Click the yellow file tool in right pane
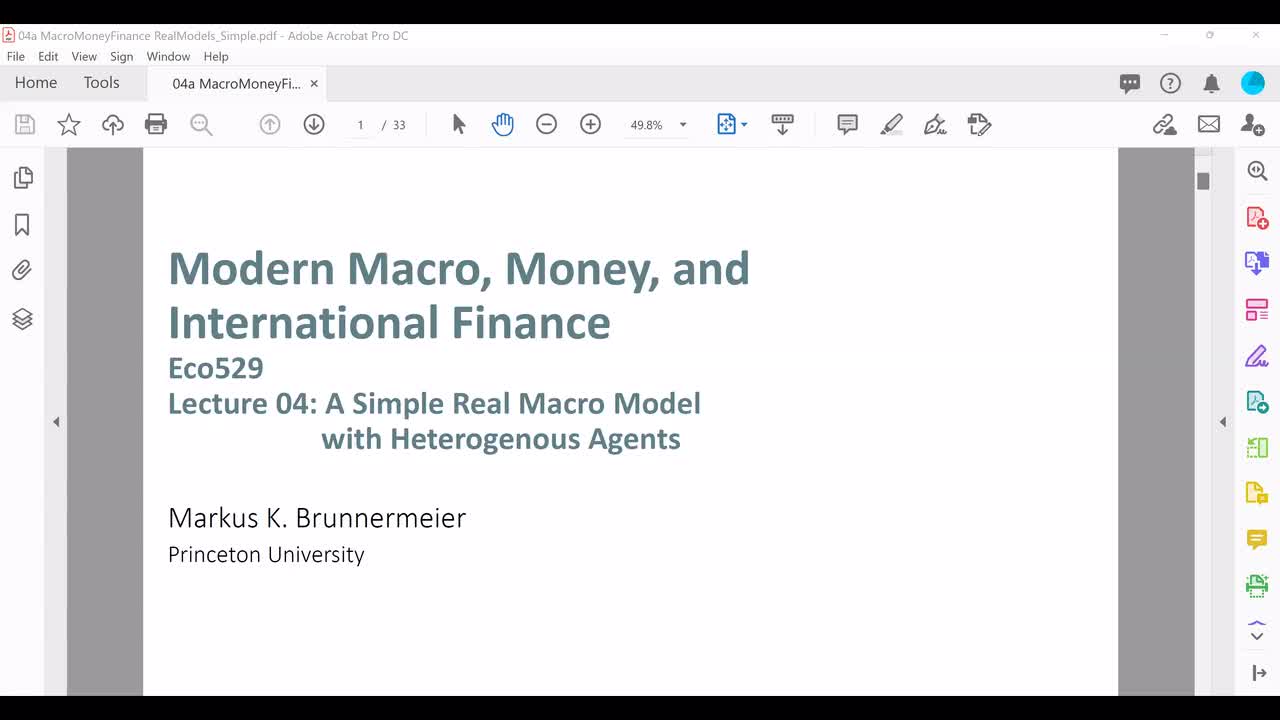The width and height of the screenshot is (1280, 720). (1257, 493)
